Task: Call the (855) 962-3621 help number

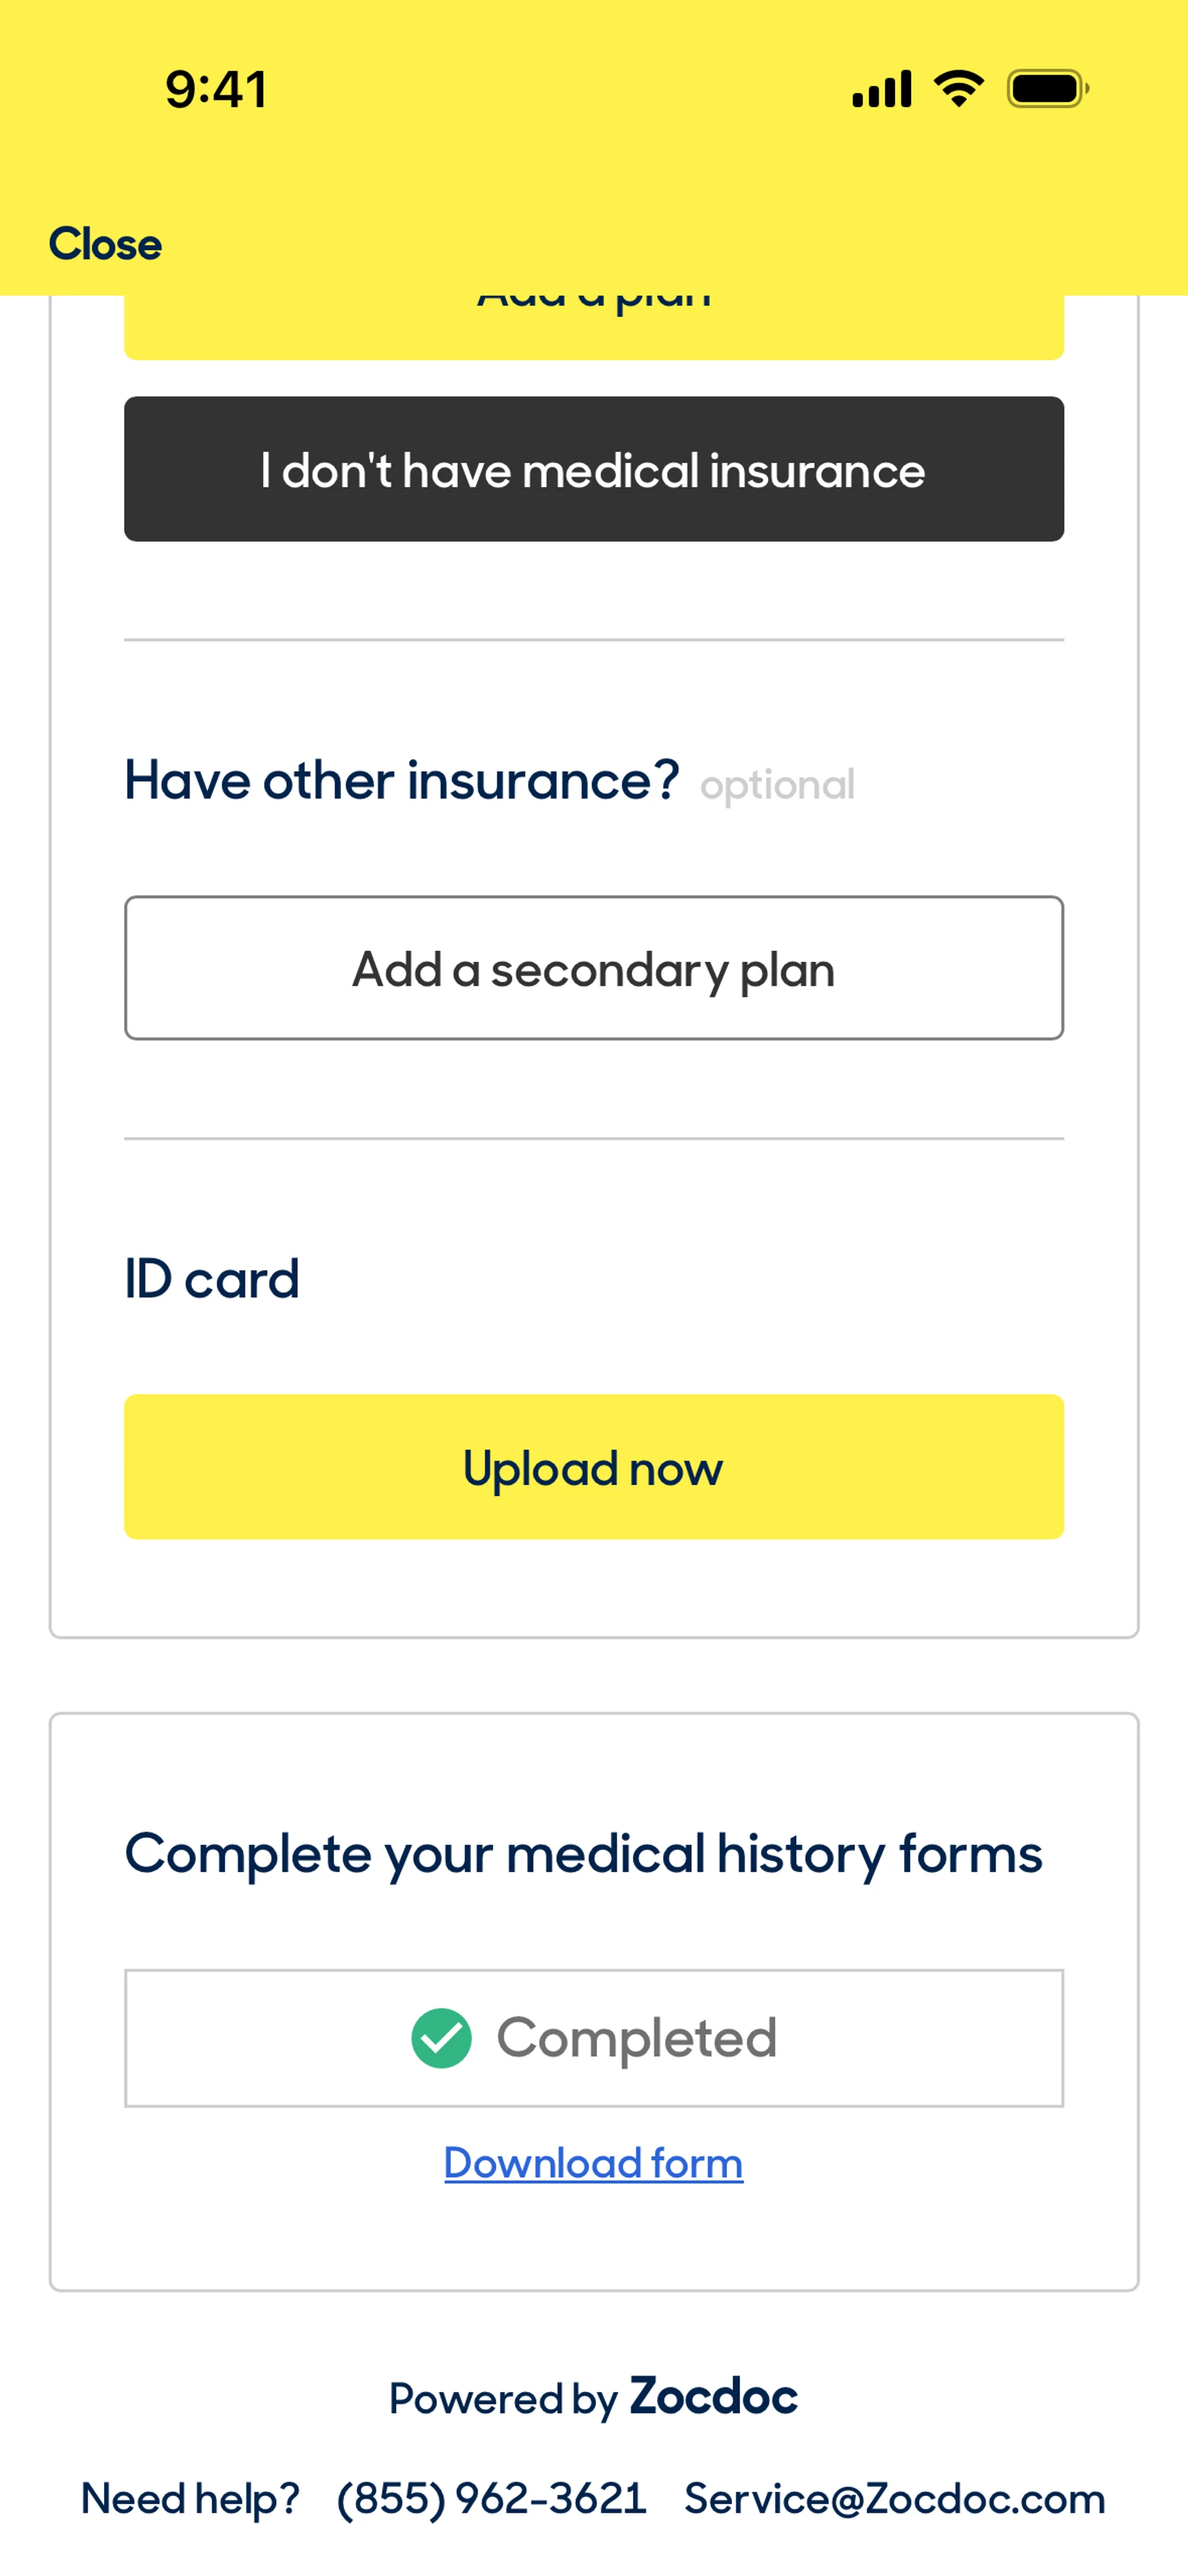Action: click(x=491, y=2499)
